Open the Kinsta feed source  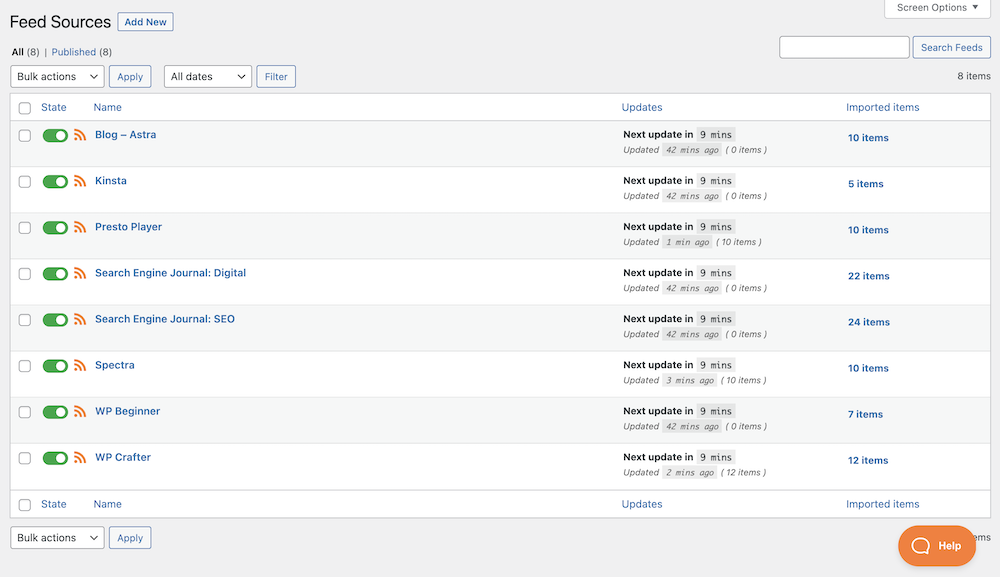tap(111, 180)
